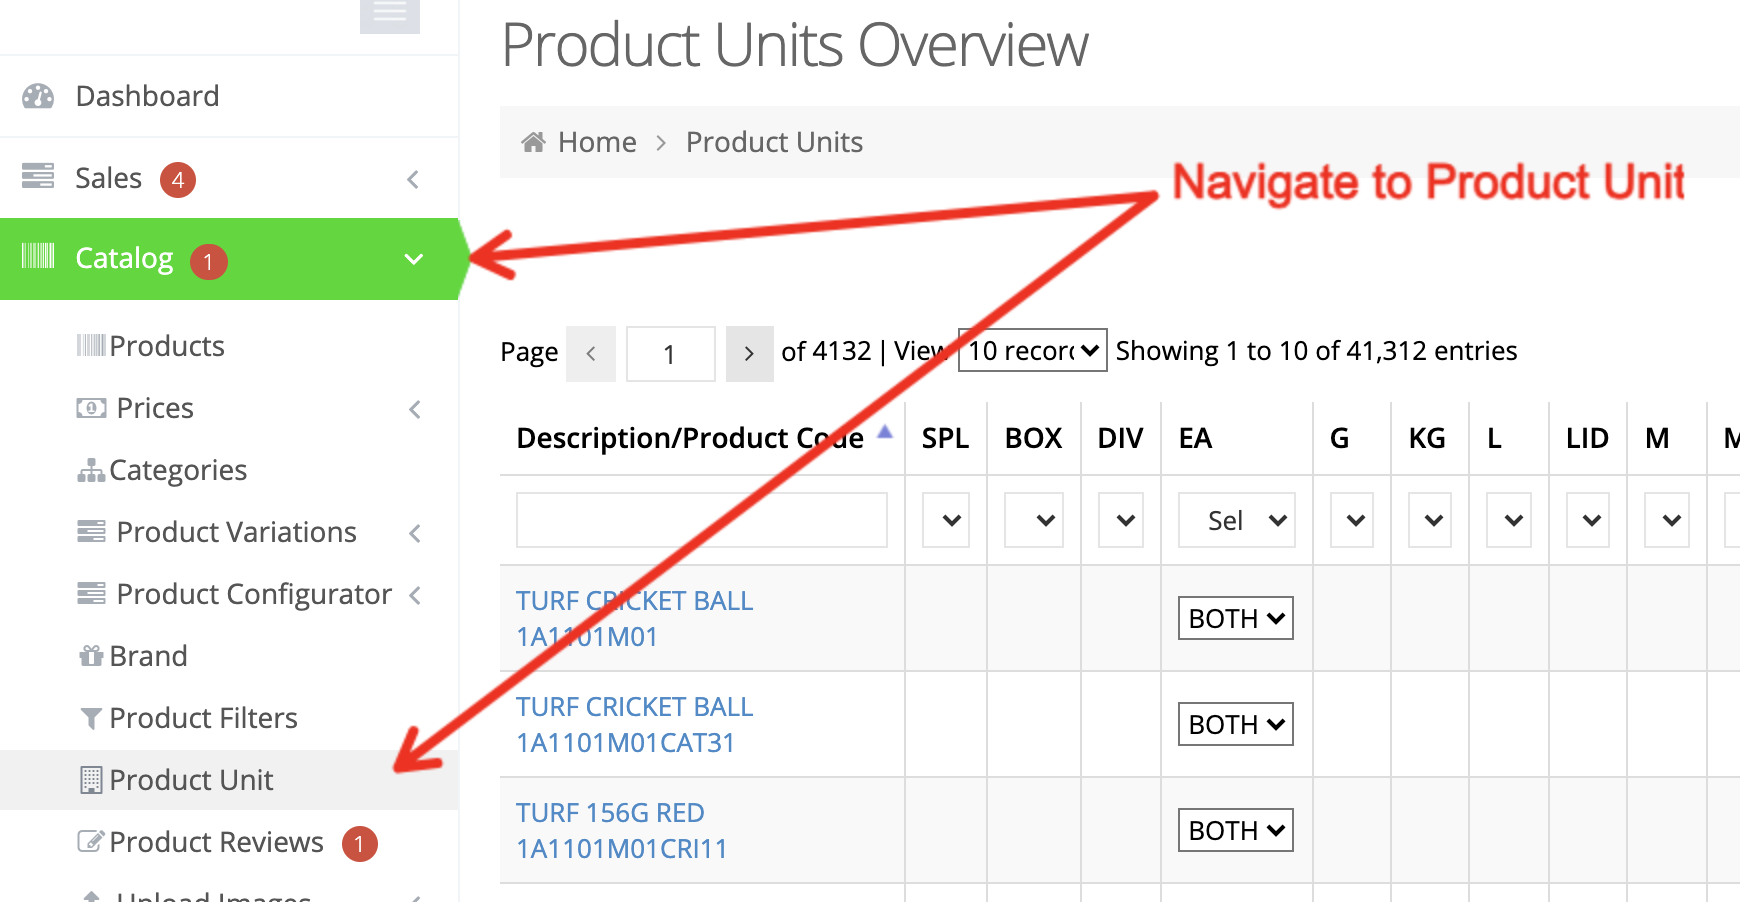Click the Home house icon in breadcrumb

(x=533, y=142)
